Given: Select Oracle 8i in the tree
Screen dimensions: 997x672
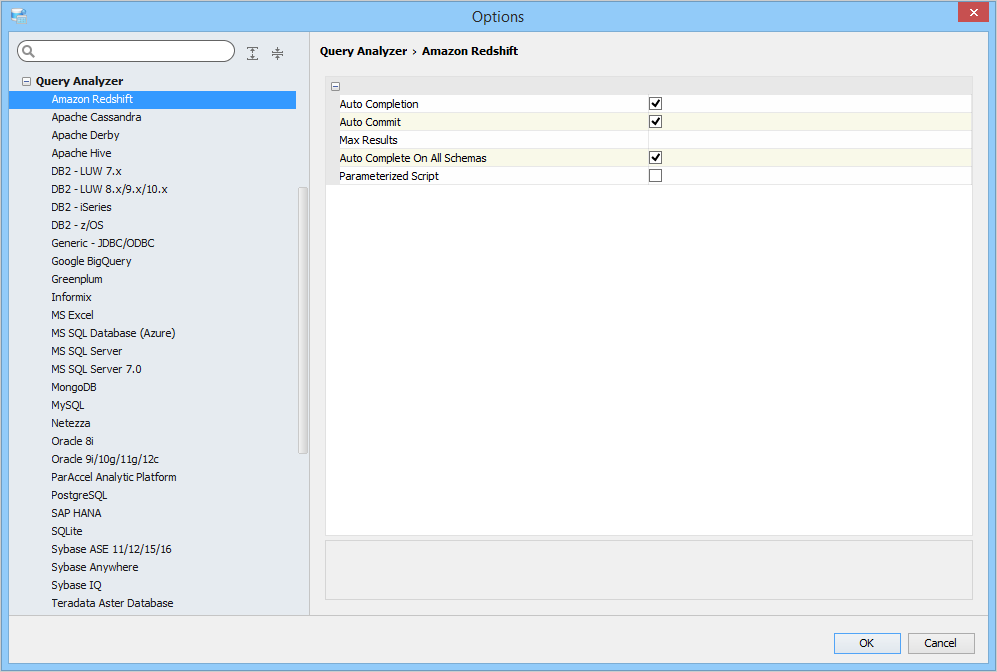Looking at the screenshot, I should point(72,441).
